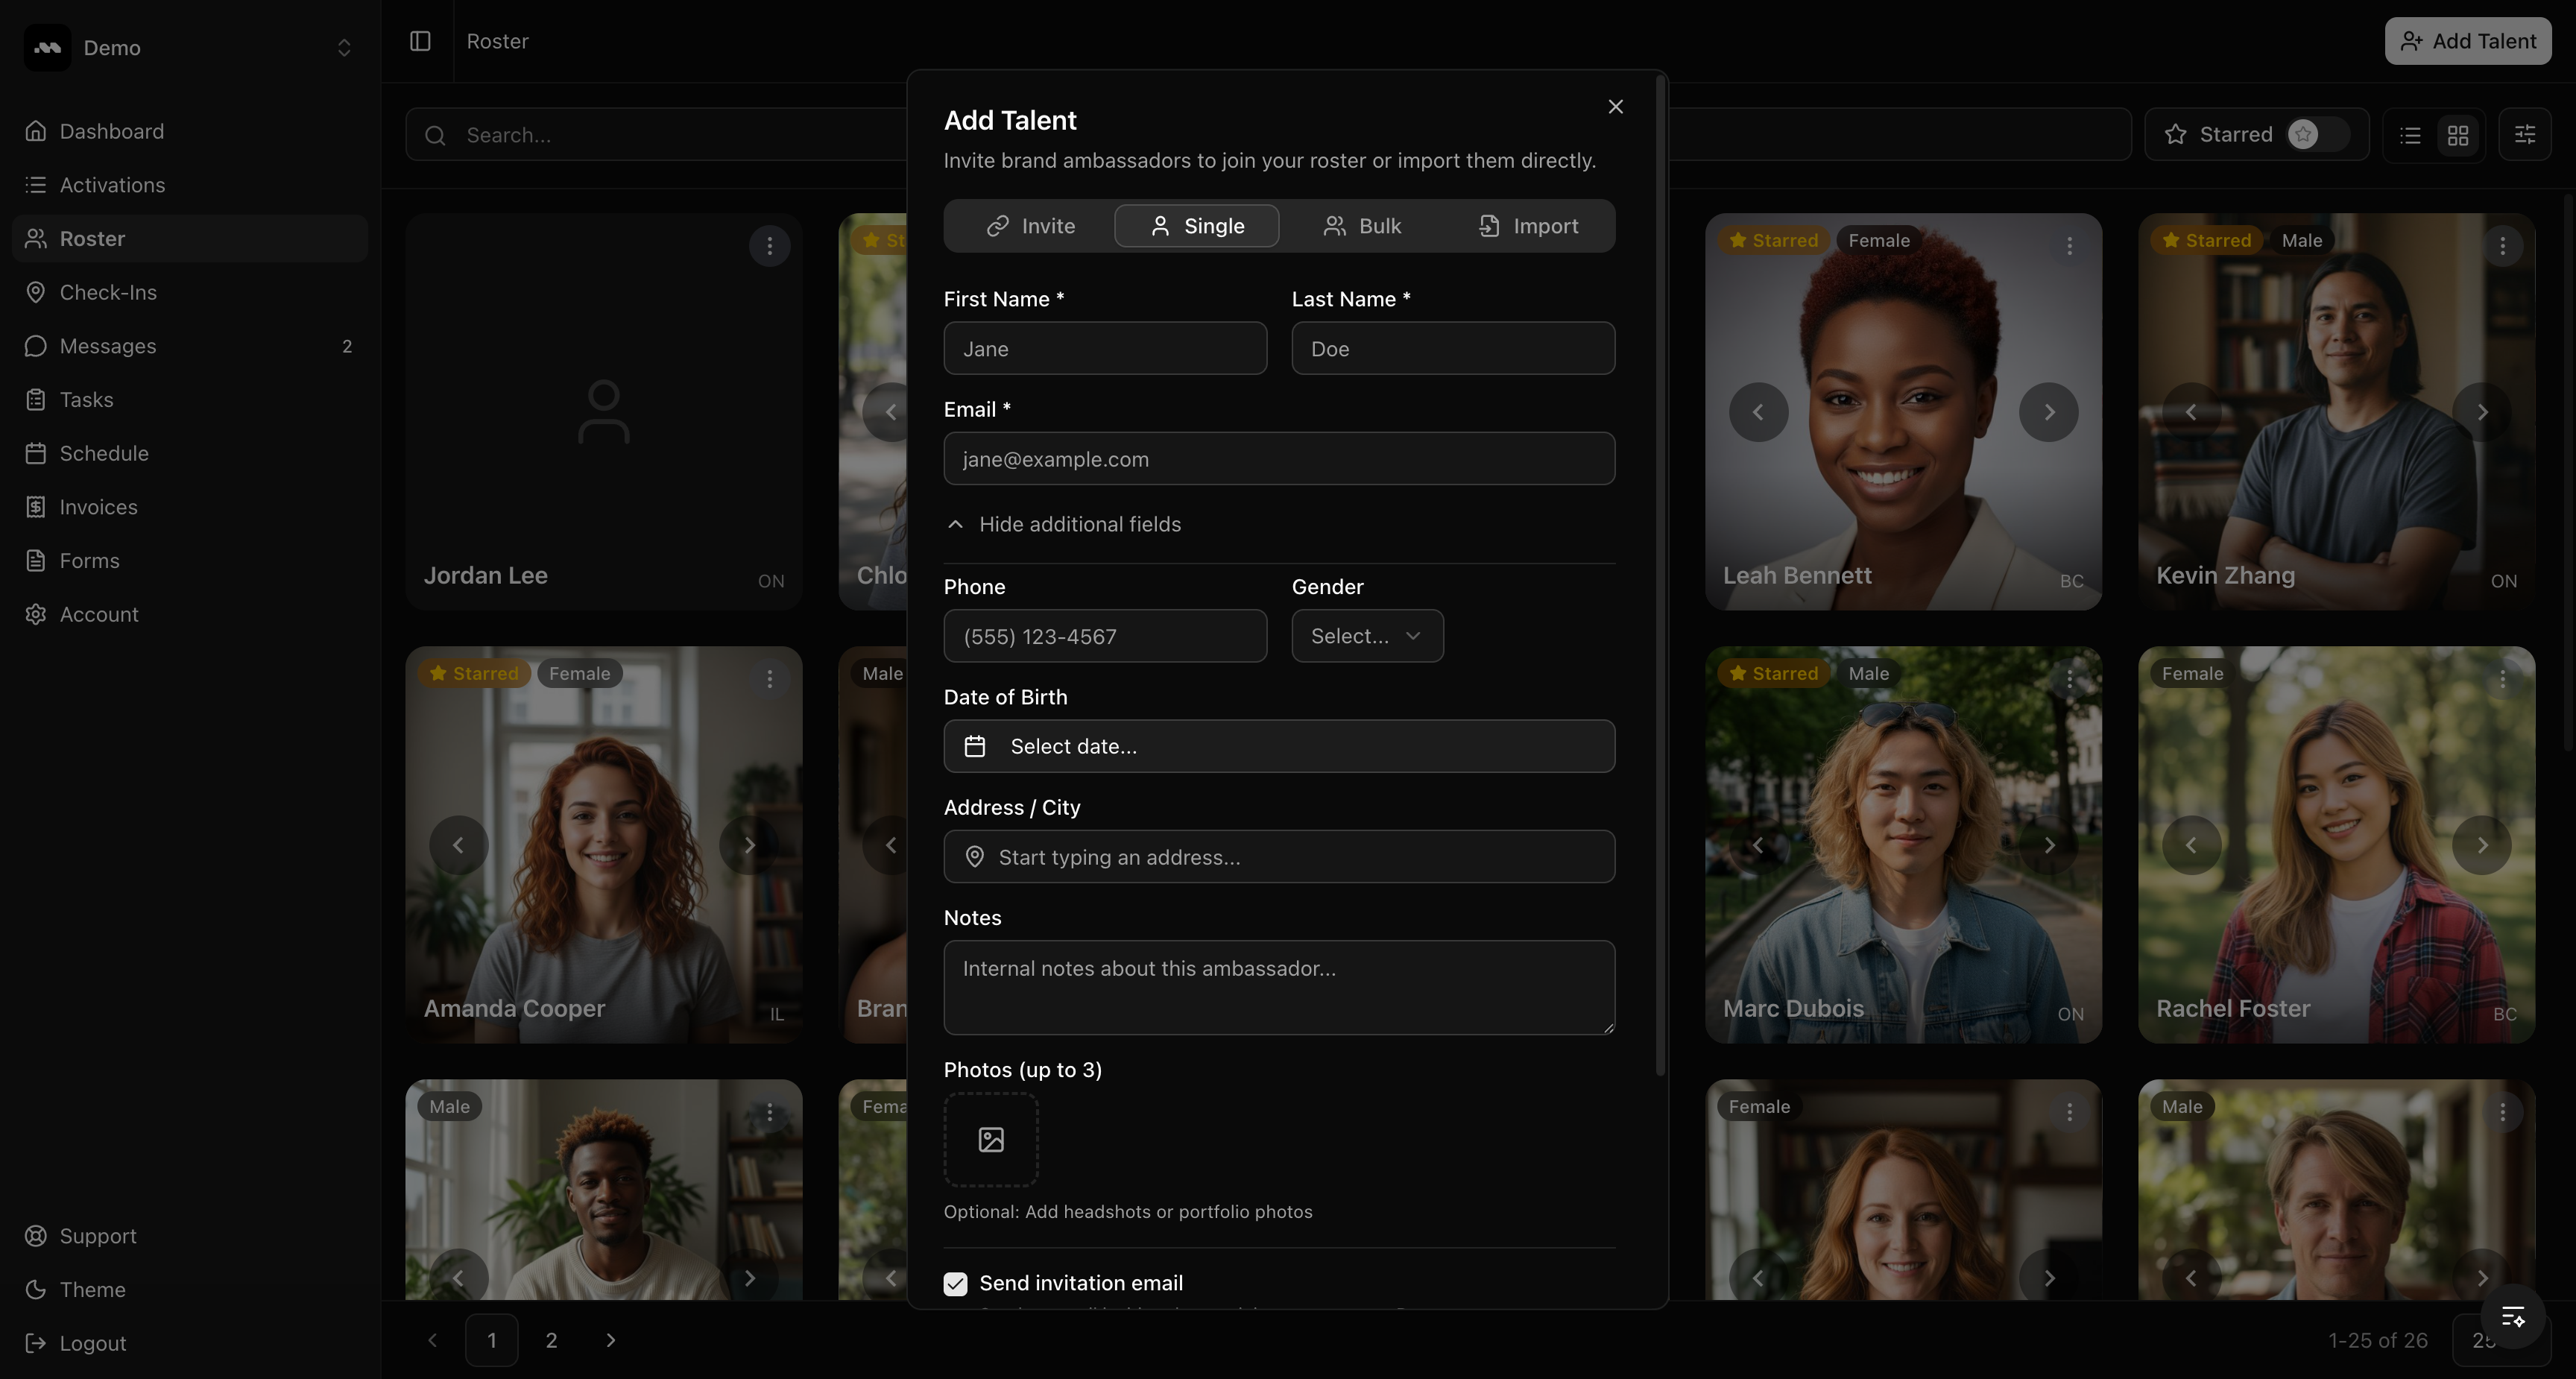The width and height of the screenshot is (2576, 1379).
Task: Go to page 2 of roster
Action: tap(551, 1340)
